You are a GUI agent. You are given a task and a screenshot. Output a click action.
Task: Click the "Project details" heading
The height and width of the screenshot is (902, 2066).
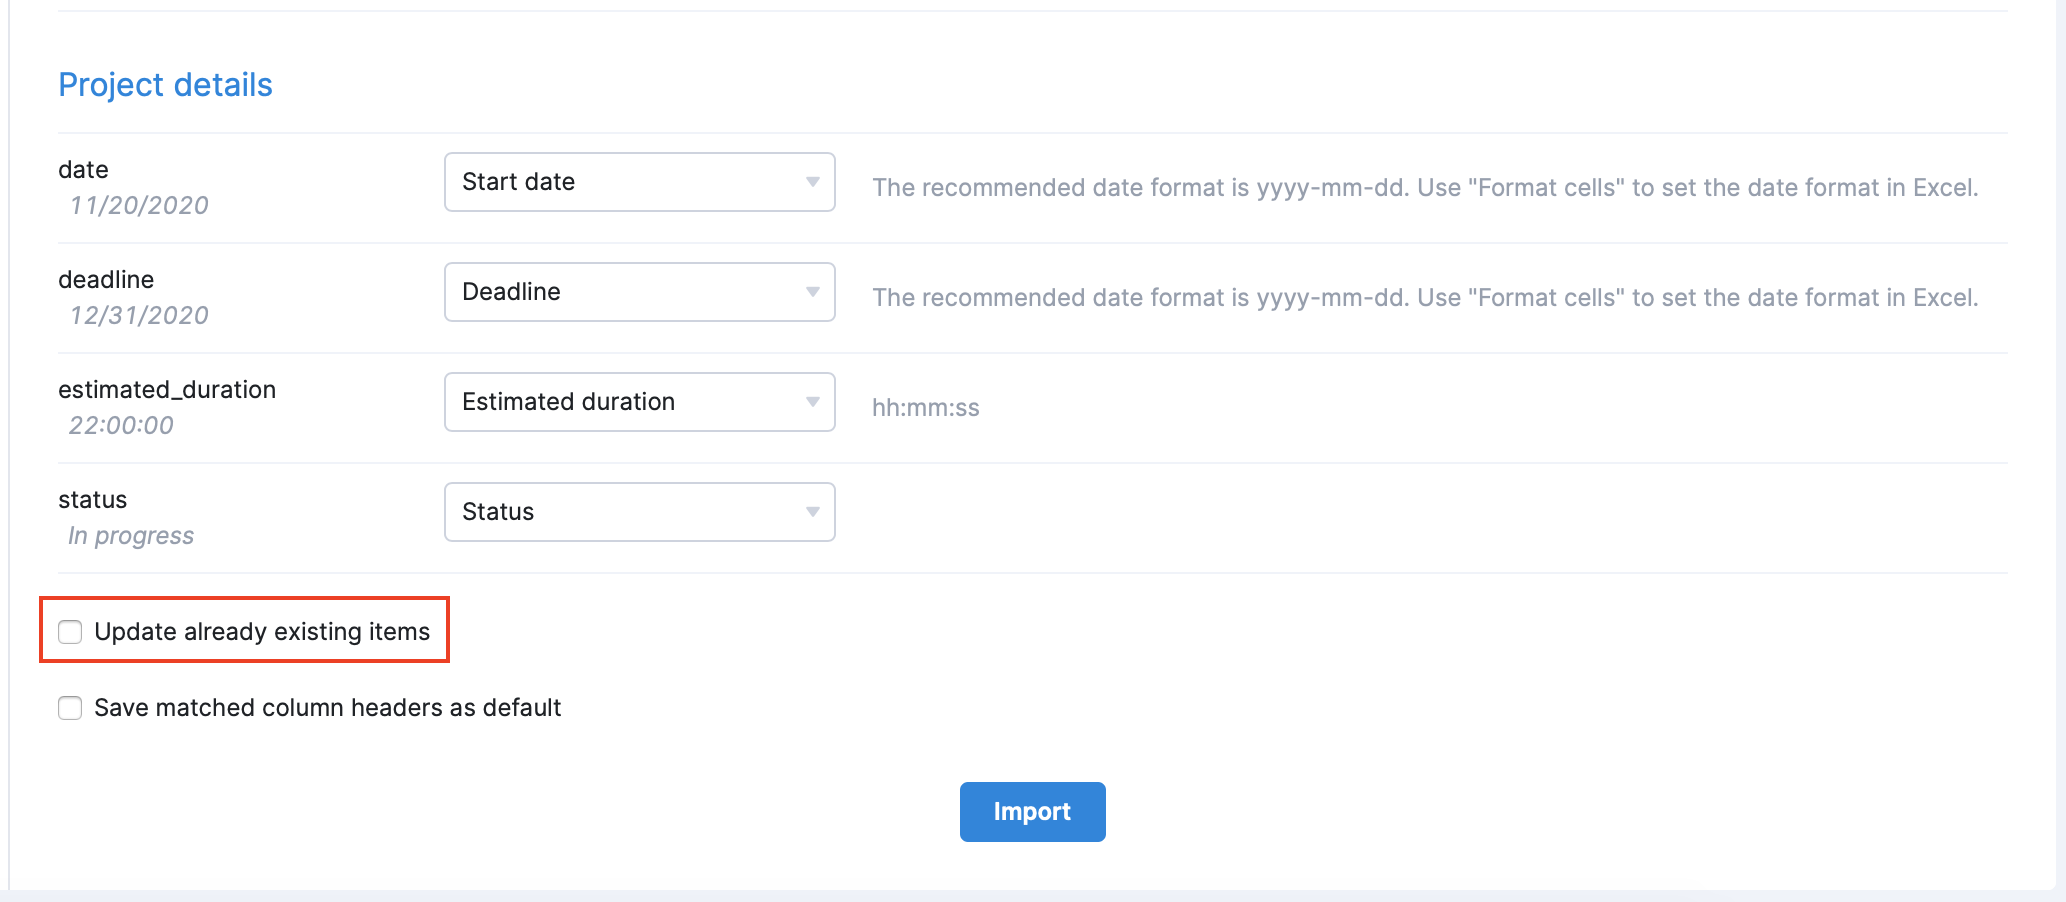pos(165,85)
